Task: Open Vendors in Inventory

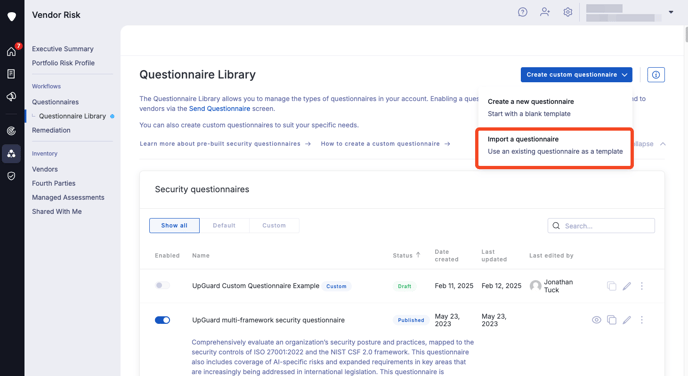Action: [45, 169]
